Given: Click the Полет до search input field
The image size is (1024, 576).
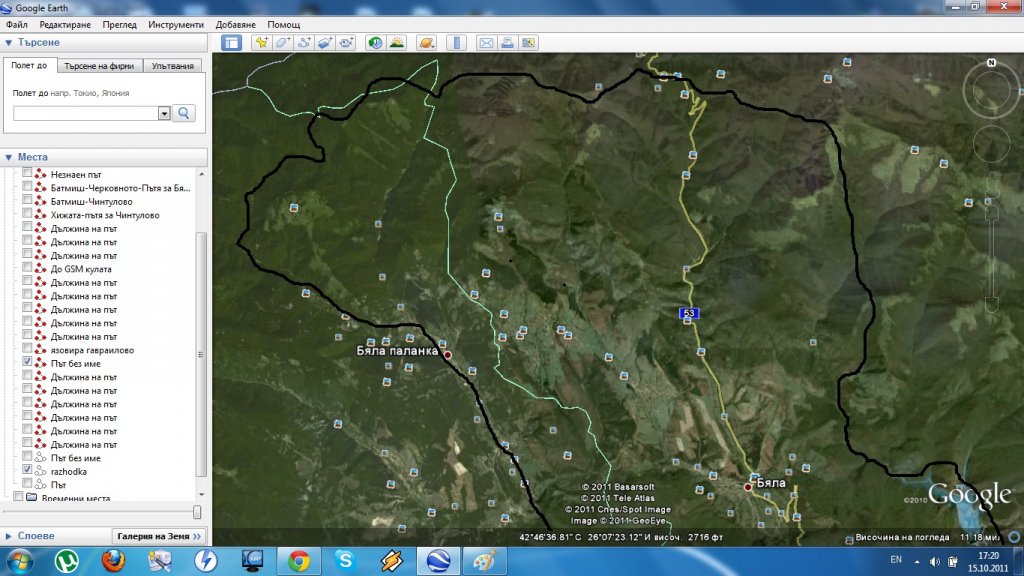Looking at the screenshot, I should 86,114.
